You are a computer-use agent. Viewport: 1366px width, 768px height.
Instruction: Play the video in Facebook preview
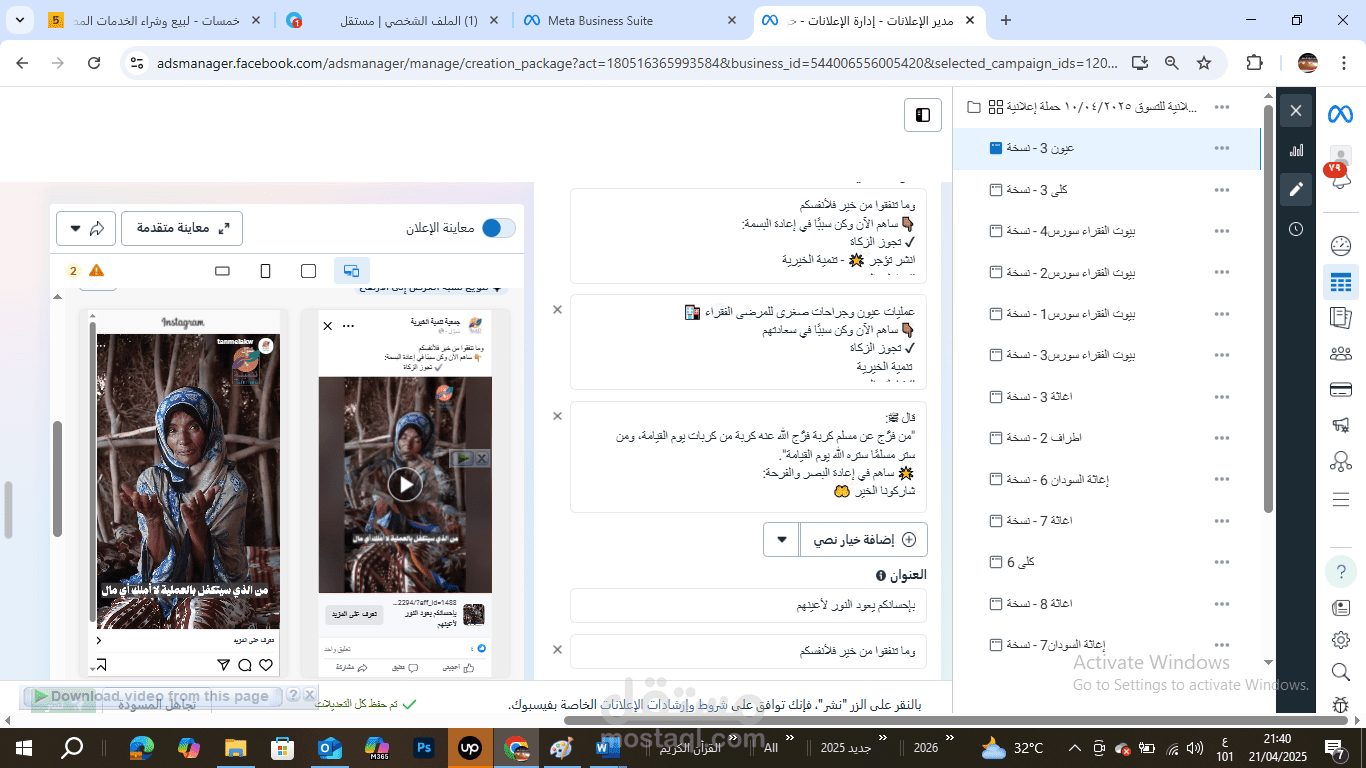pyautogui.click(x=404, y=485)
